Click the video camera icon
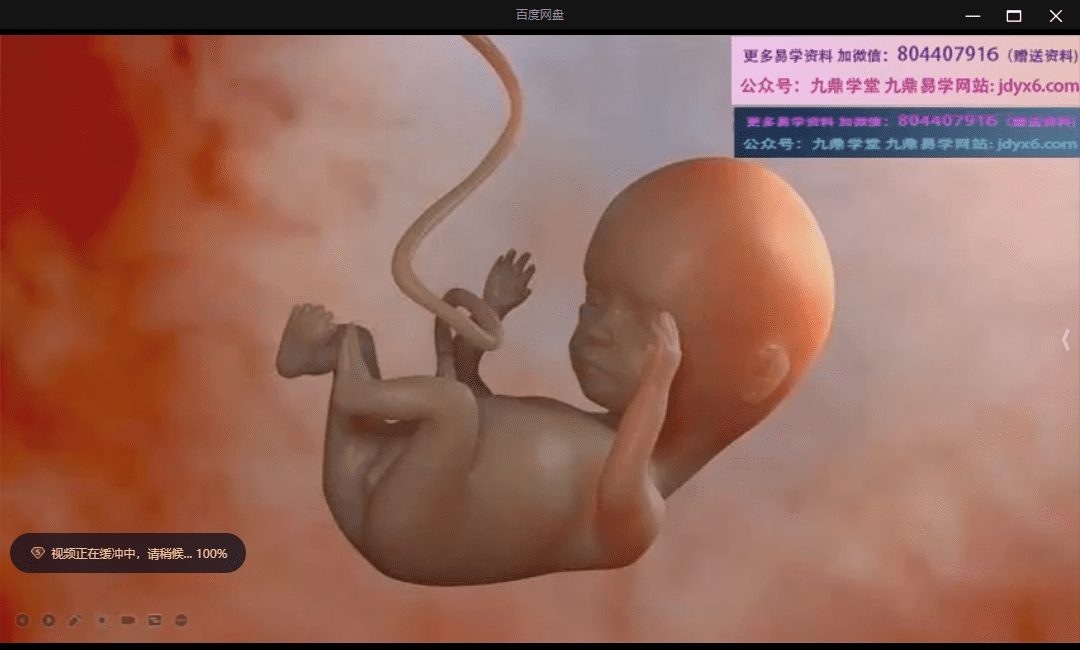The width and height of the screenshot is (1080, 650). (128, 620)
